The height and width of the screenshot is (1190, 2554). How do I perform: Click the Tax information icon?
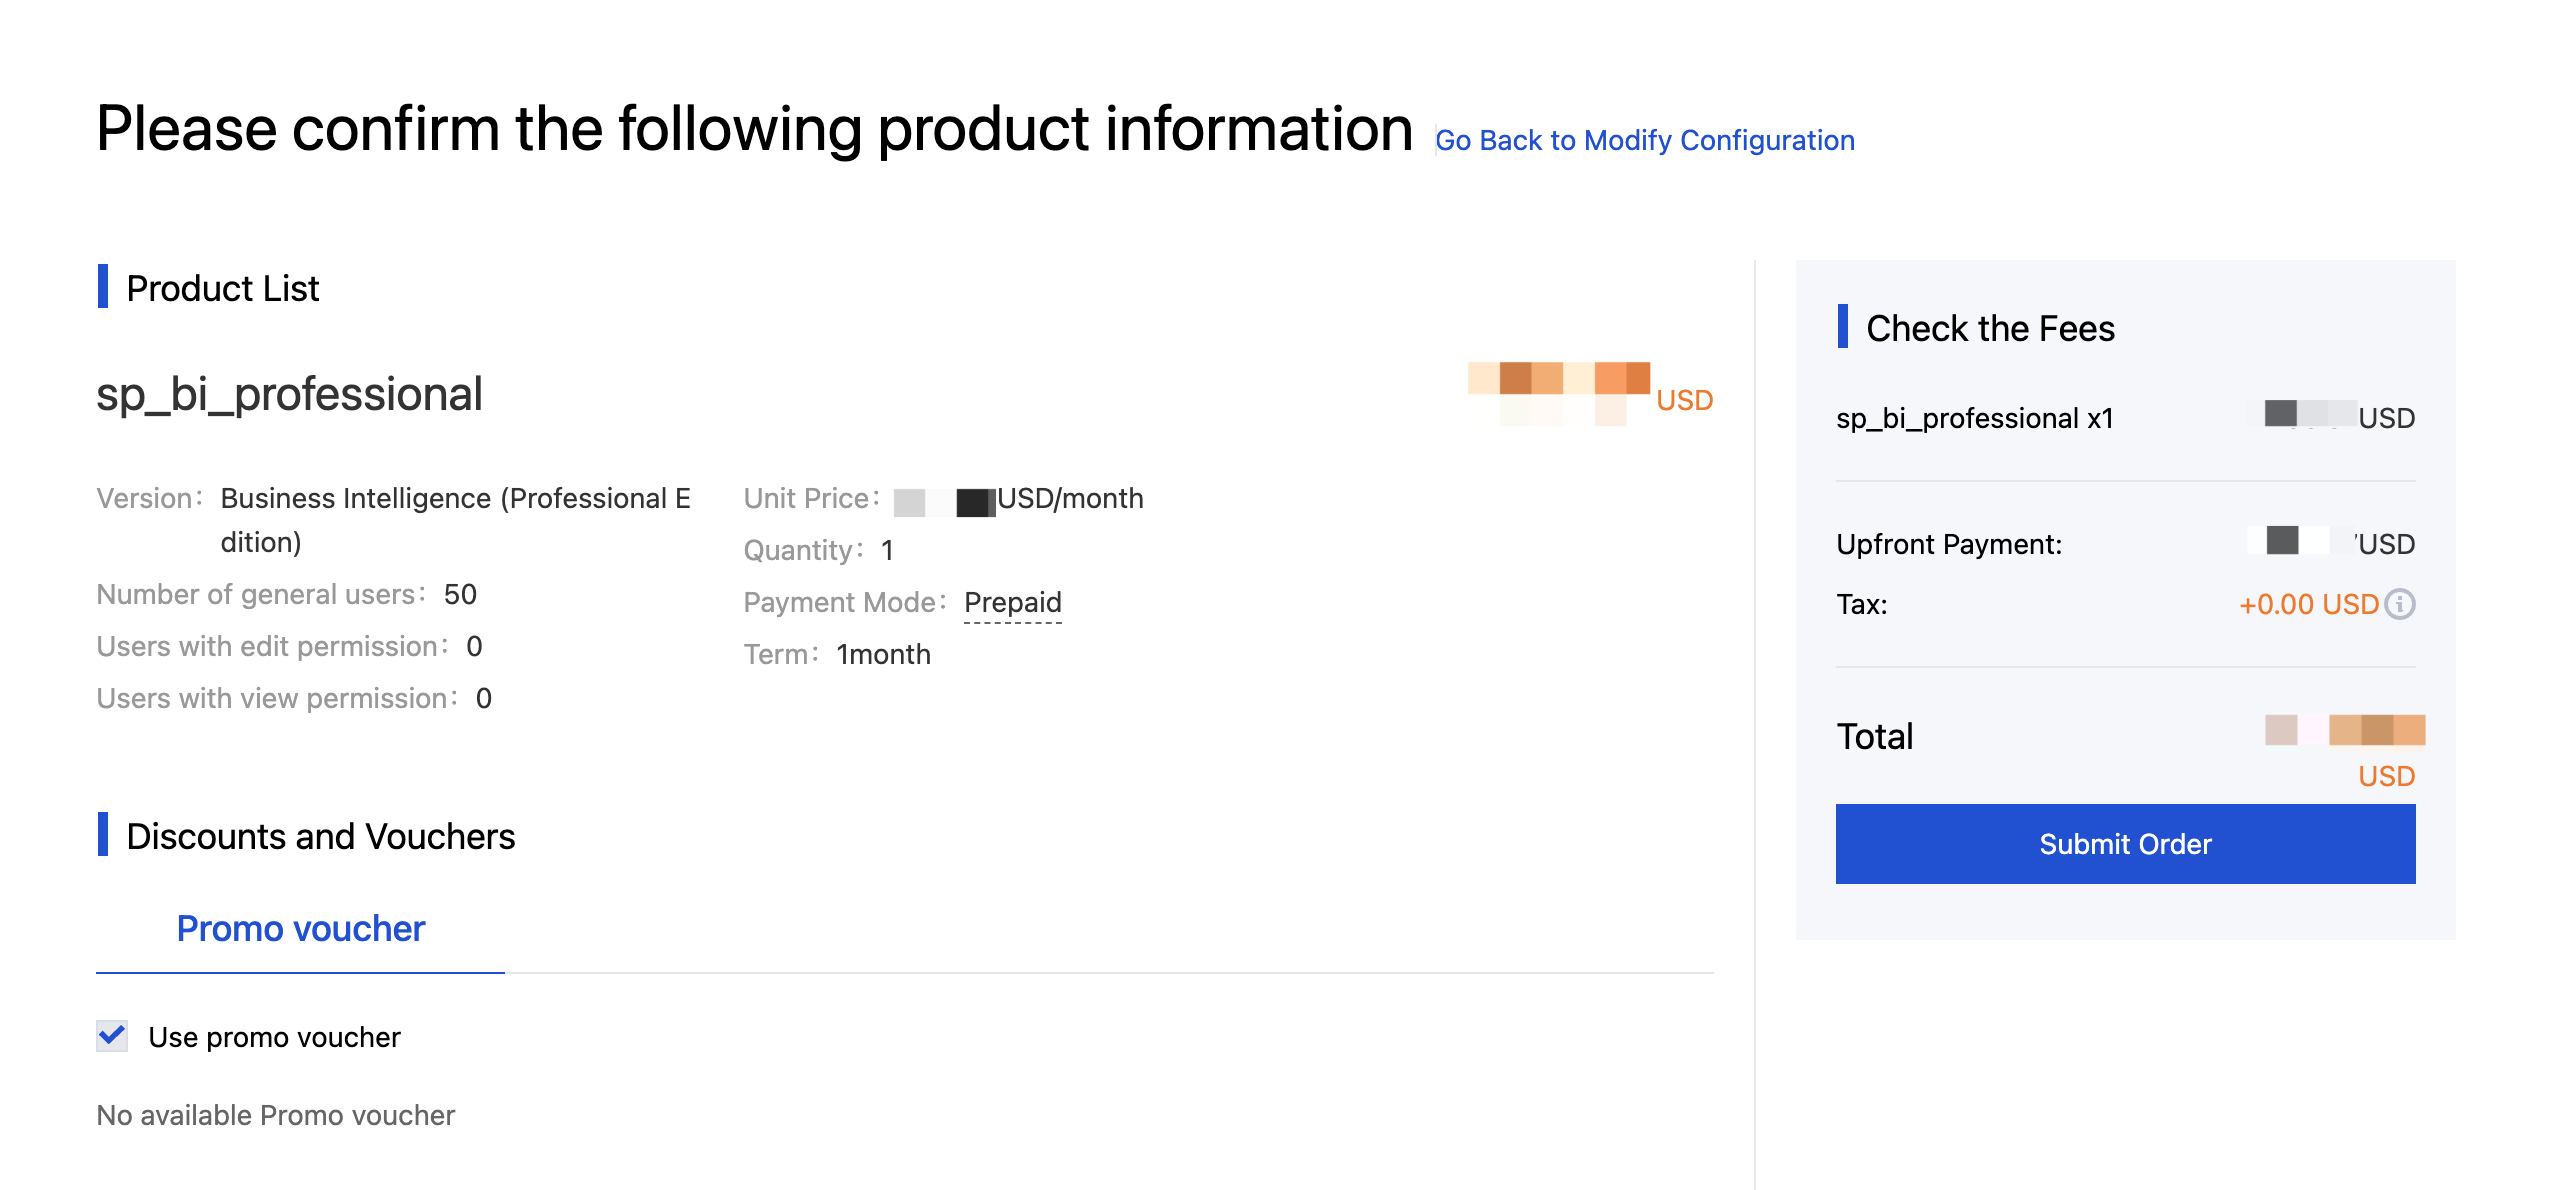click(2400, 604)
